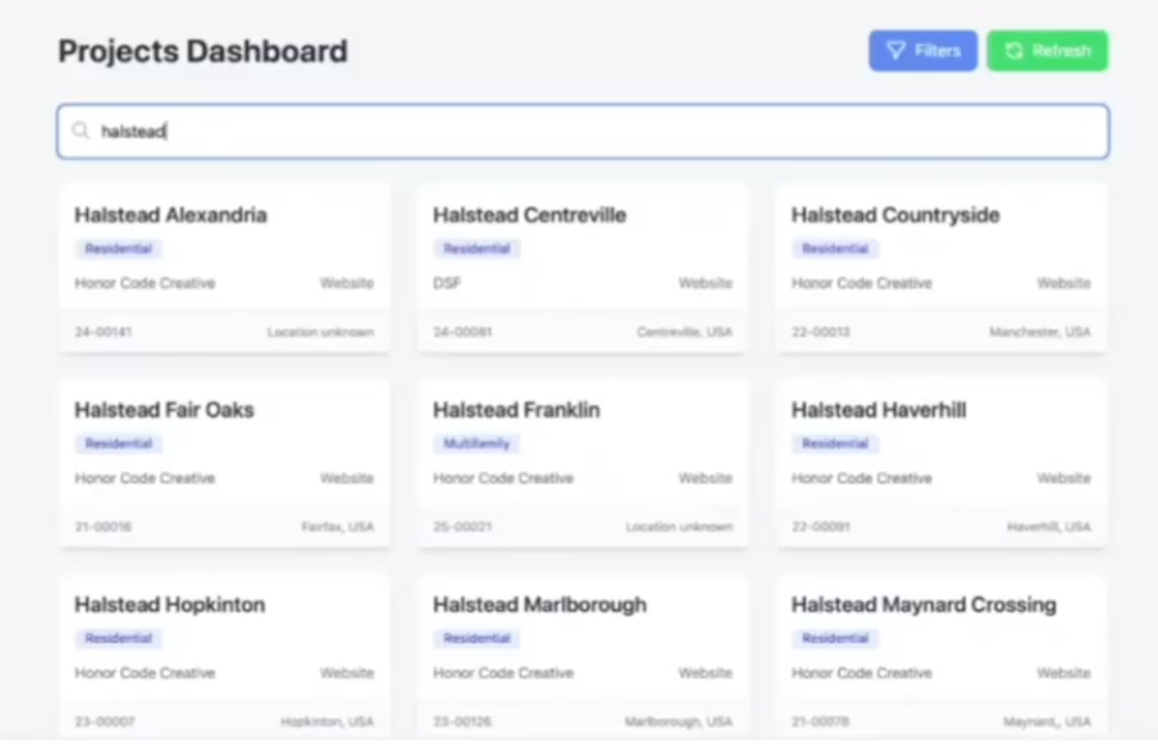Click the Multifamily tag on Halstead Franklin
The width and height of the screenshot is (1158, 746).
coord(476,443)
